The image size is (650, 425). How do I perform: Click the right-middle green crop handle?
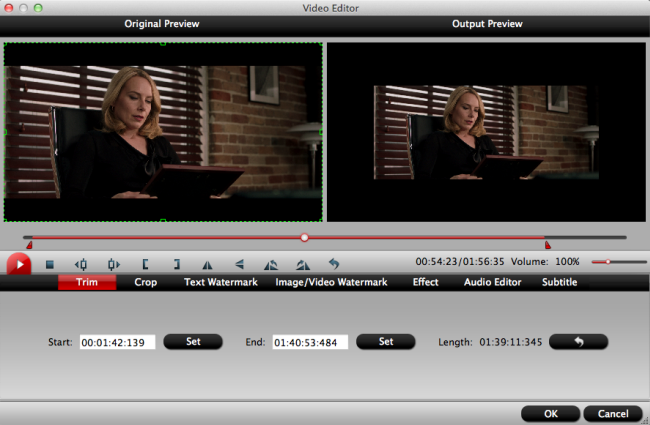321,132
